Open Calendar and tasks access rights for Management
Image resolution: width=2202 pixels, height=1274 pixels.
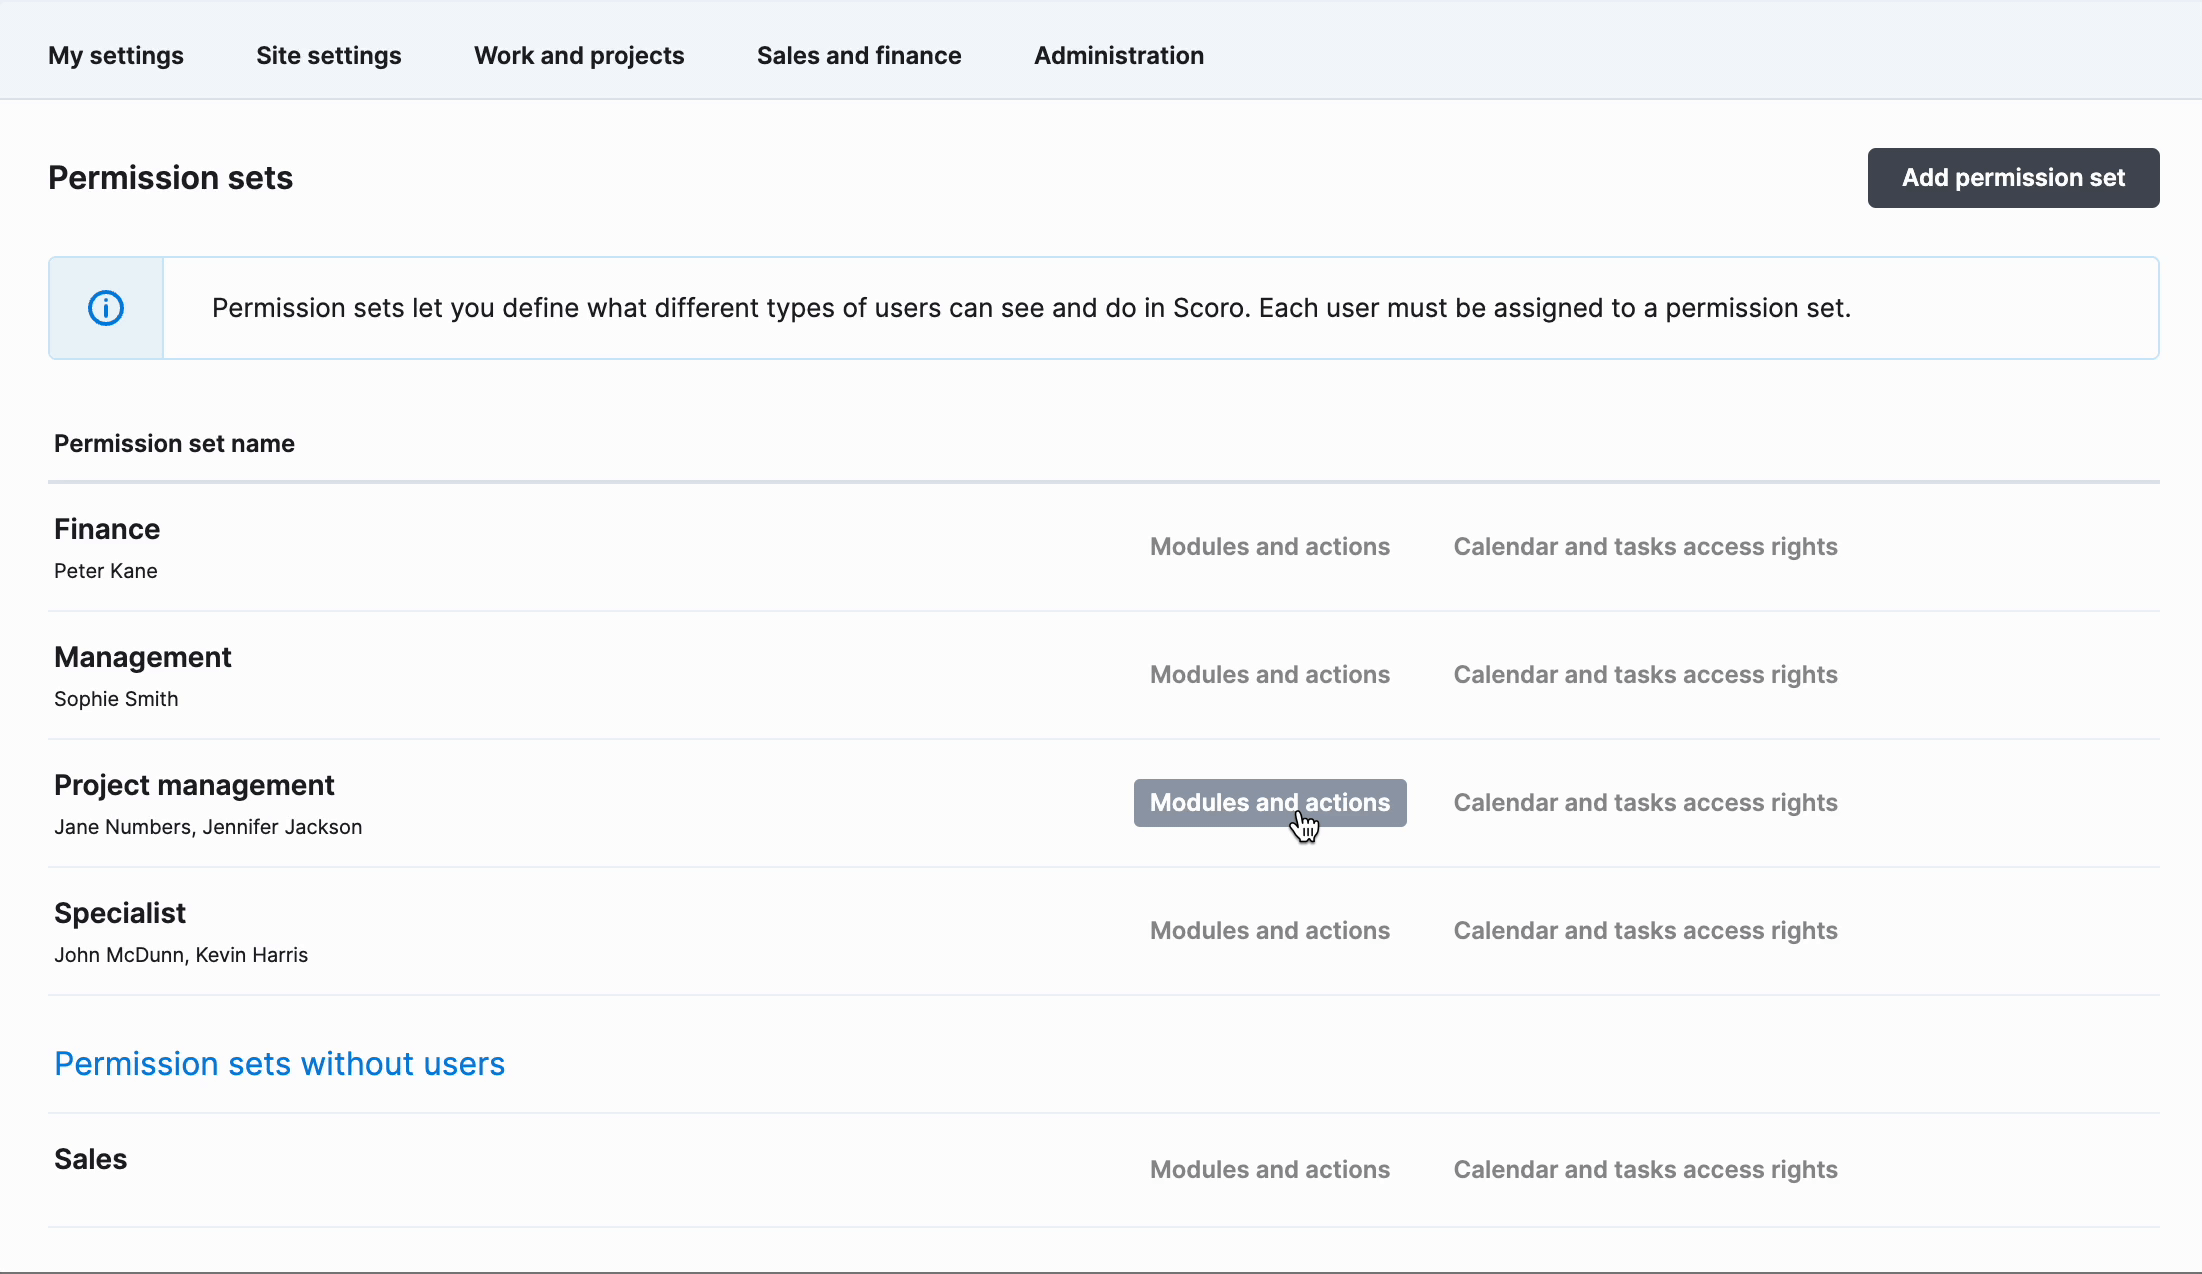point(1645,675)
